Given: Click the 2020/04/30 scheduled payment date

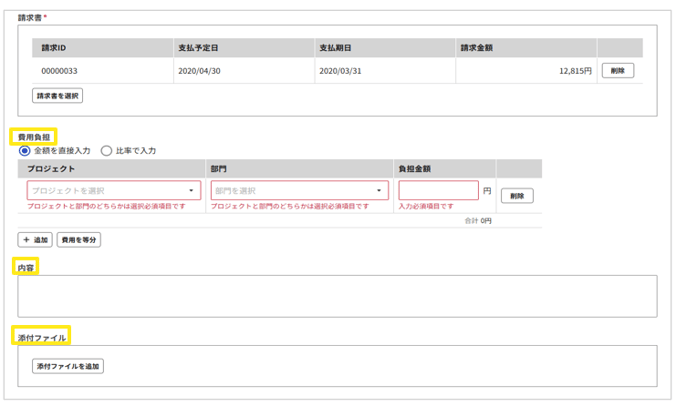Looking at the screenshot, I should click(198, 71).
